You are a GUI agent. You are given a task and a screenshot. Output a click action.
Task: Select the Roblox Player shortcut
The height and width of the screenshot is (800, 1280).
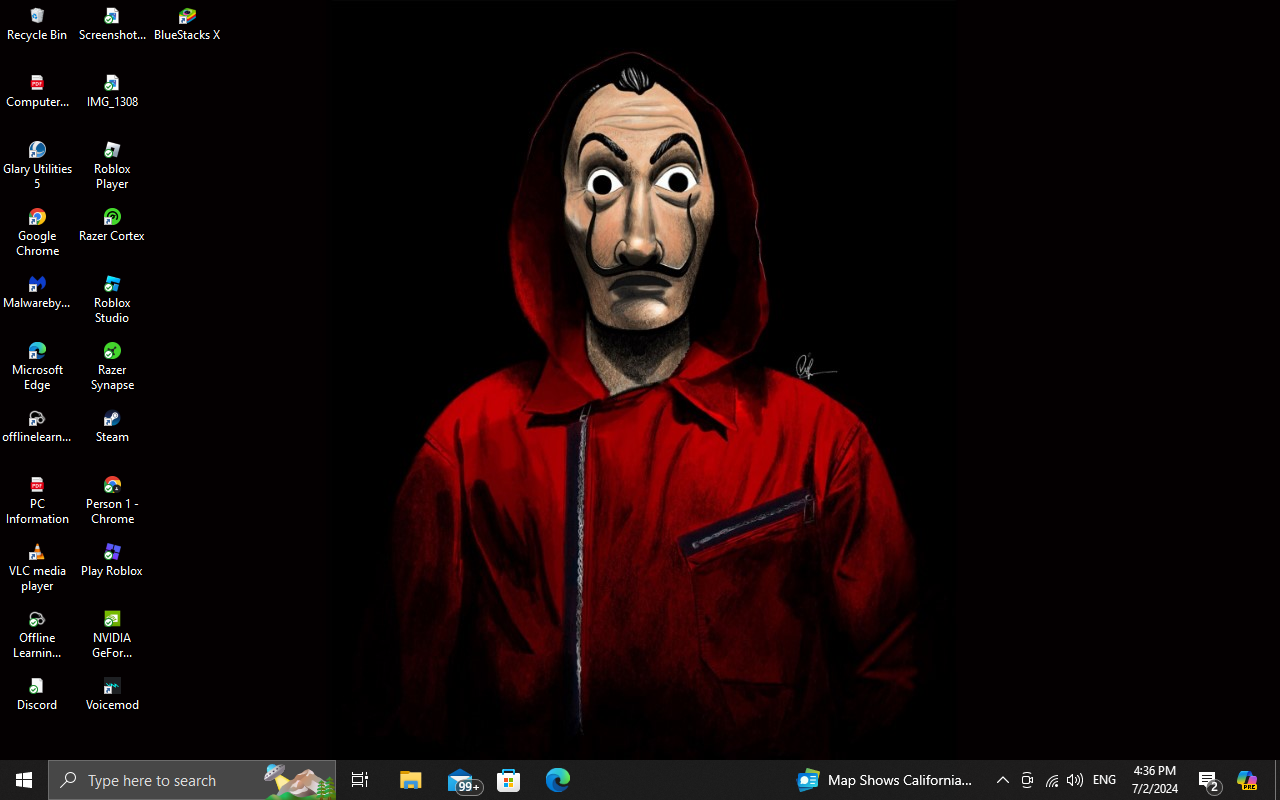112,166
